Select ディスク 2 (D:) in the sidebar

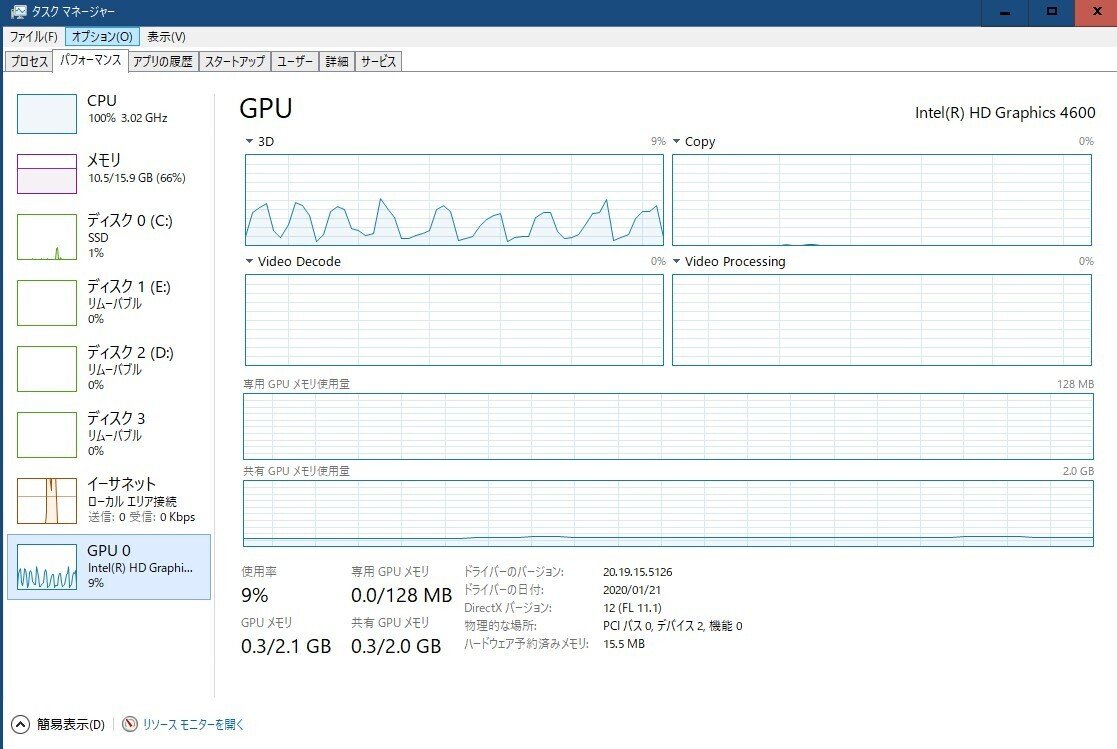(47, 369)
